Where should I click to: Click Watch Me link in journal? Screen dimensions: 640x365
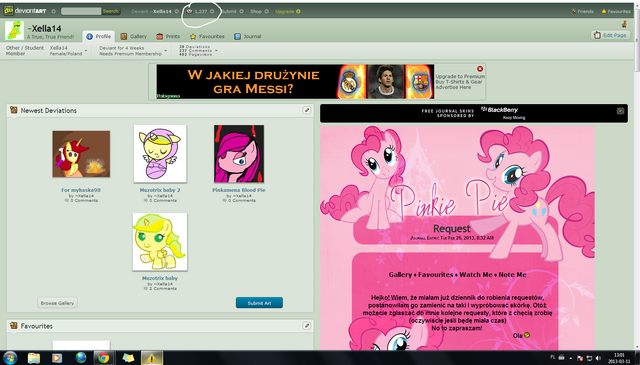[476, 275]
